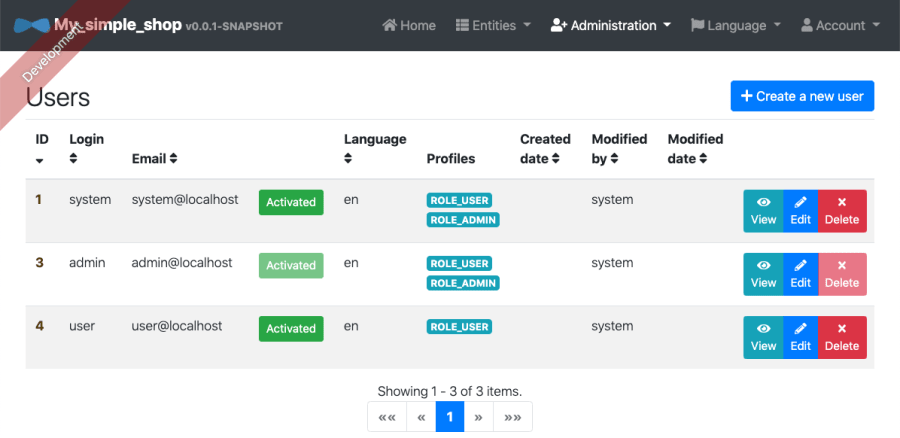Open the Administration dropdown
Screen dimensions: 900x438
(x=611, y=25)
